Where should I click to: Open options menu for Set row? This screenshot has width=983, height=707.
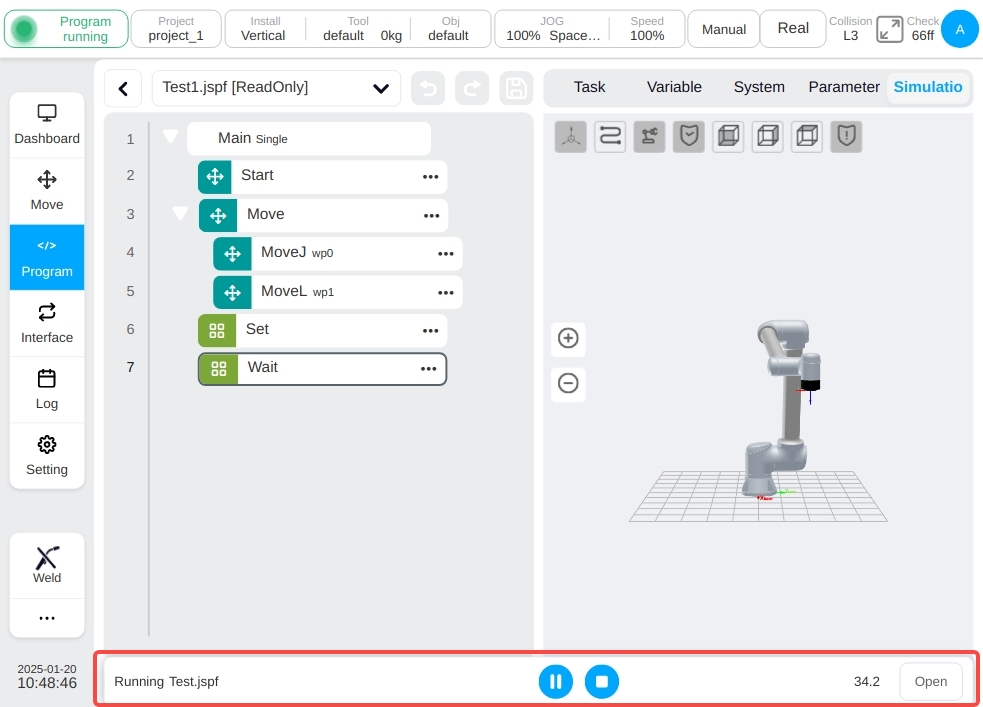[431, 331]
